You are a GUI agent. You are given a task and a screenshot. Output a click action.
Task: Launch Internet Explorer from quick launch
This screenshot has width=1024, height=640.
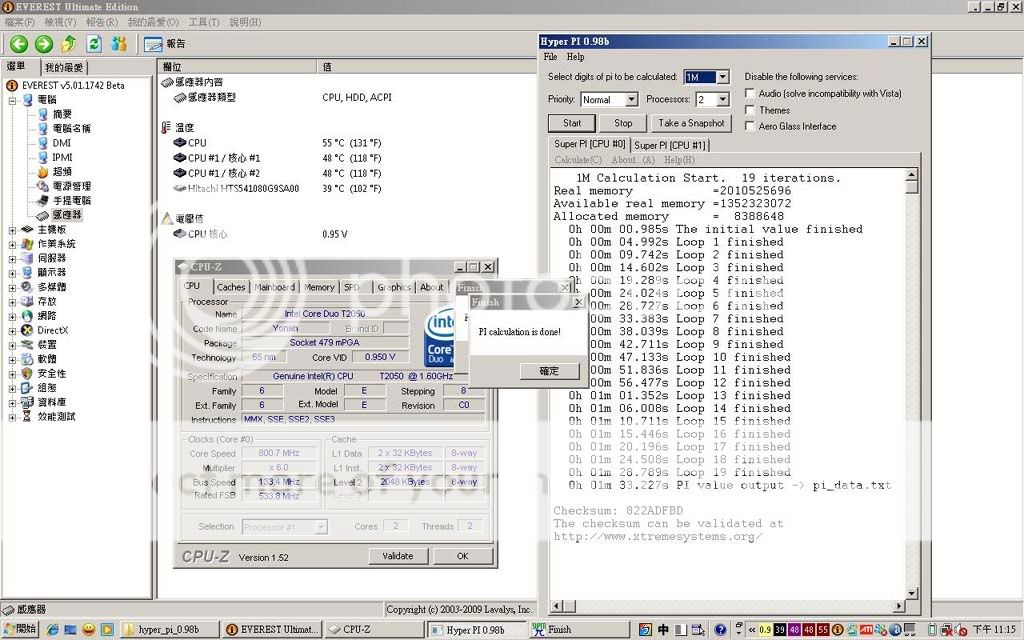tap(52, 630)
